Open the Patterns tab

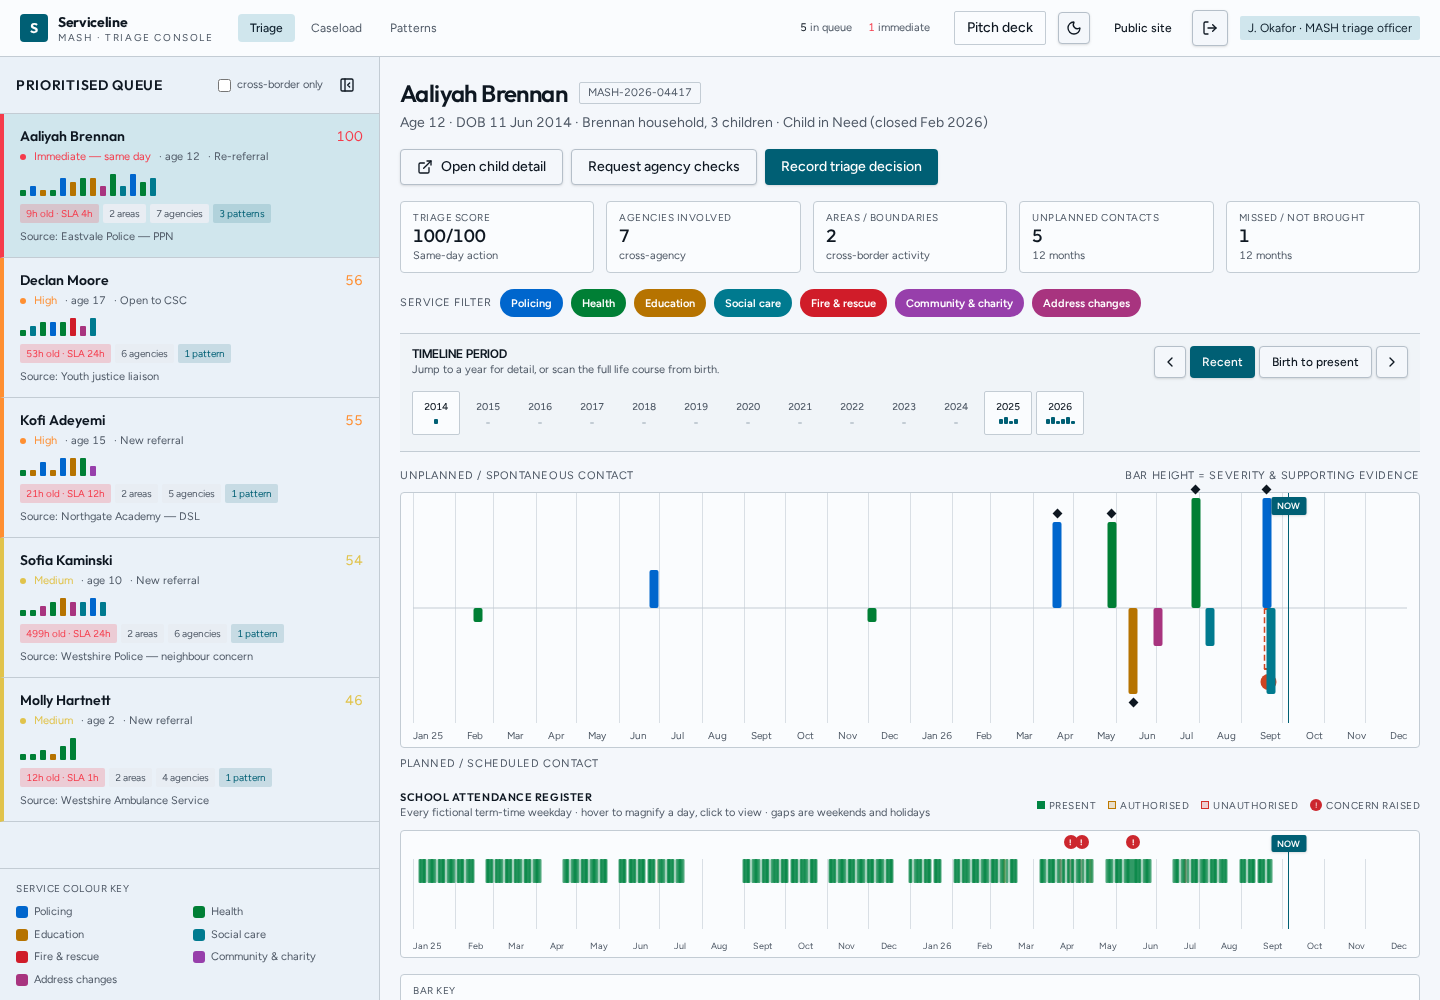tap(413, 28)
